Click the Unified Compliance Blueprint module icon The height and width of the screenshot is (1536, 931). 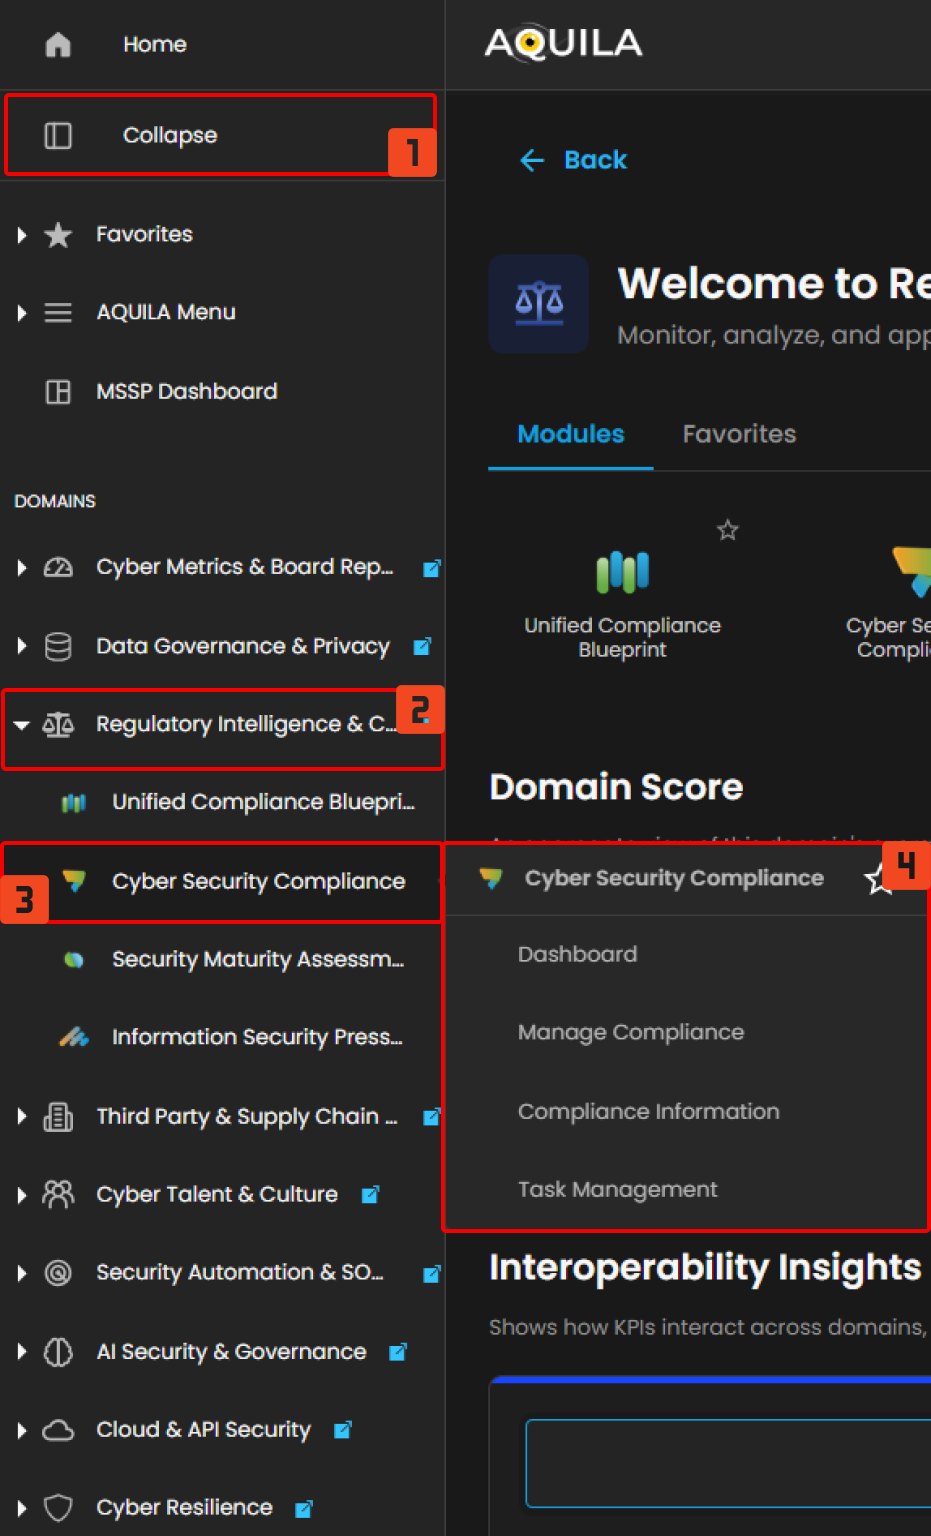(x=622, y=572)
